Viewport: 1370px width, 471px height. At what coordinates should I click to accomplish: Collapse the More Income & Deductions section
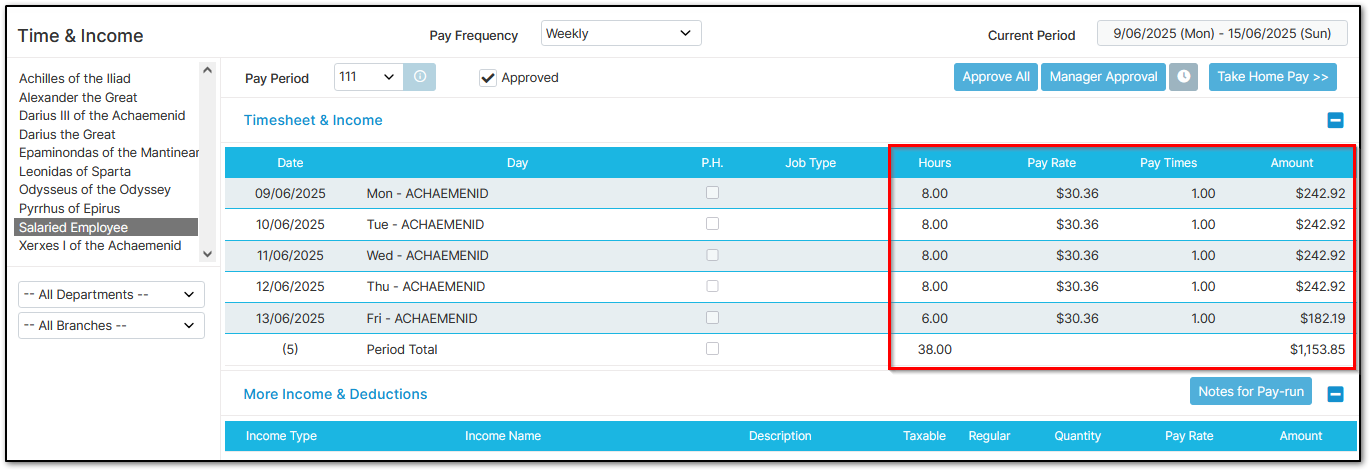pyautogui.click(x=1335, y=394)
